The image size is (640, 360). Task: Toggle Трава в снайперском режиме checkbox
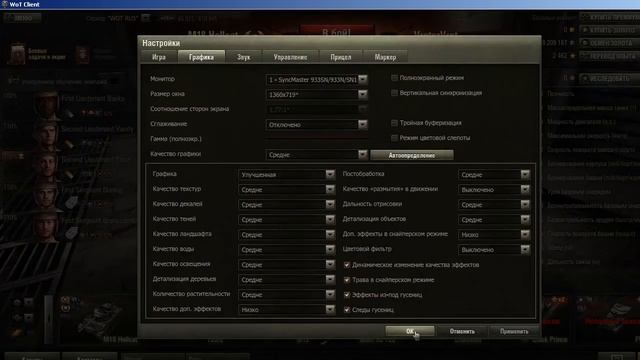pyautogui.click(x=347, y=280)
